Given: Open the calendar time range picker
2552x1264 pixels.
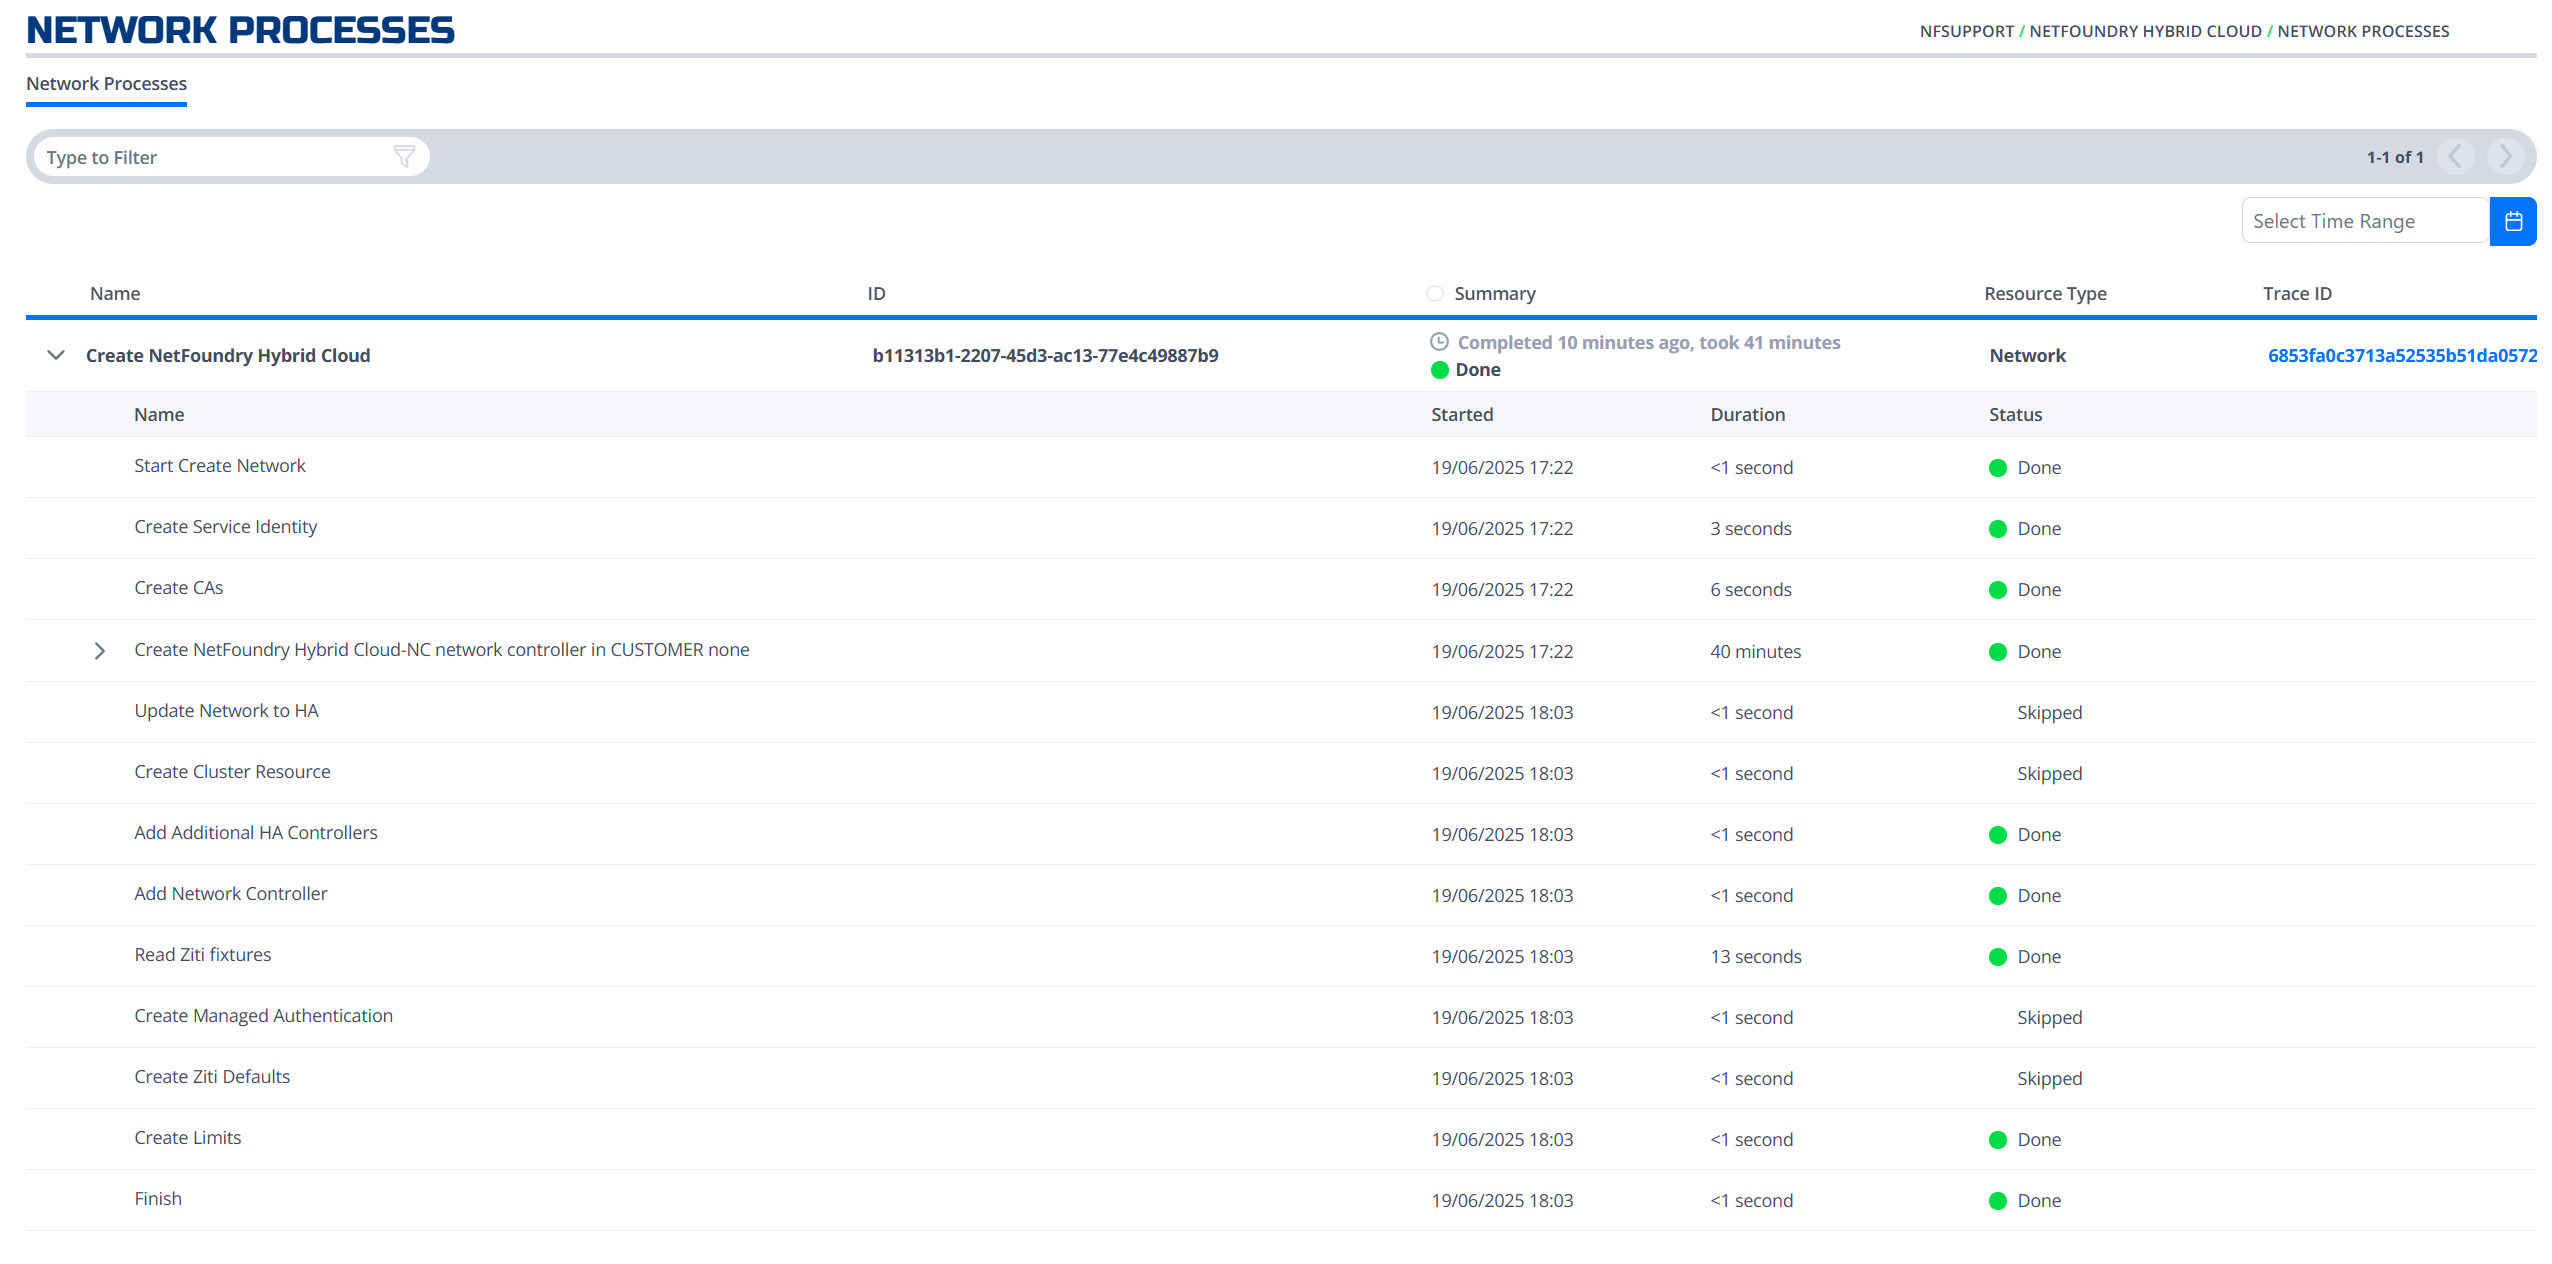Looking at the screenshot, I should point(2513,221).
